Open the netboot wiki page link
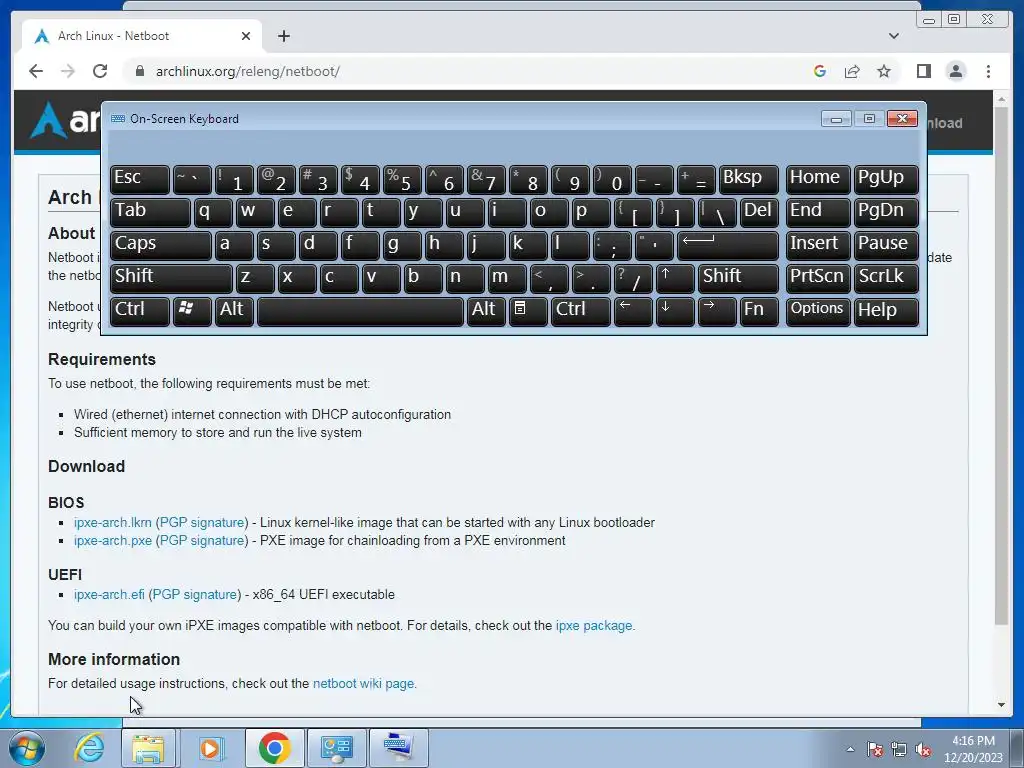The image size is (1024, 768). coord(363,684)
